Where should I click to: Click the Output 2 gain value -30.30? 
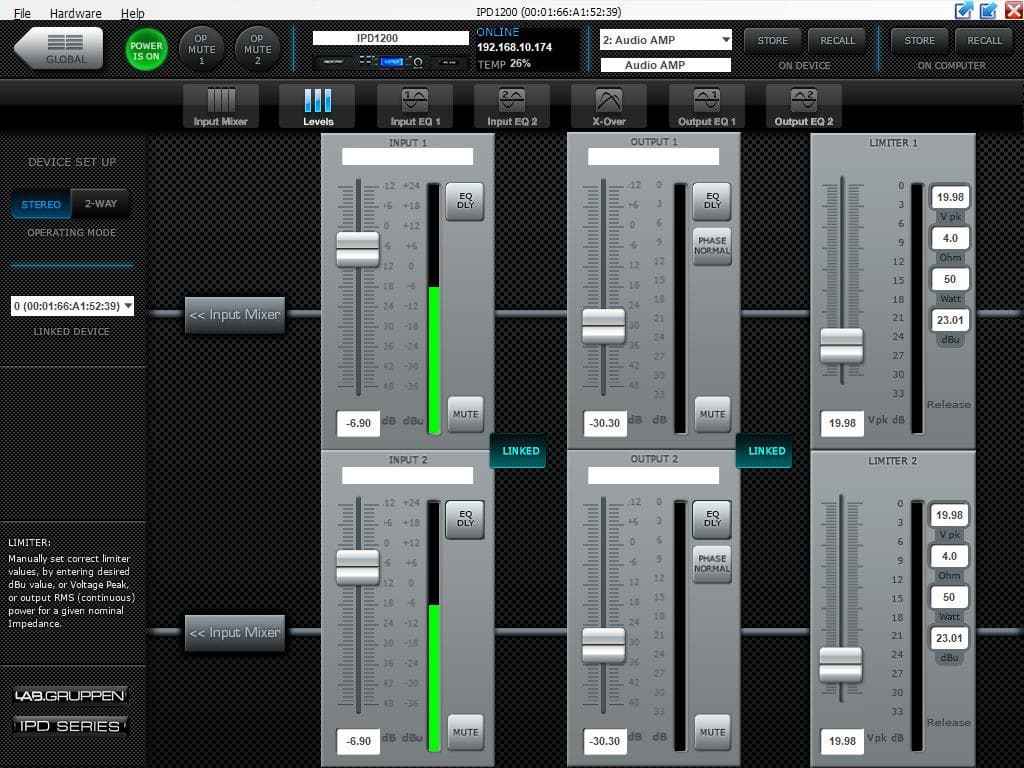coord(605,741)
